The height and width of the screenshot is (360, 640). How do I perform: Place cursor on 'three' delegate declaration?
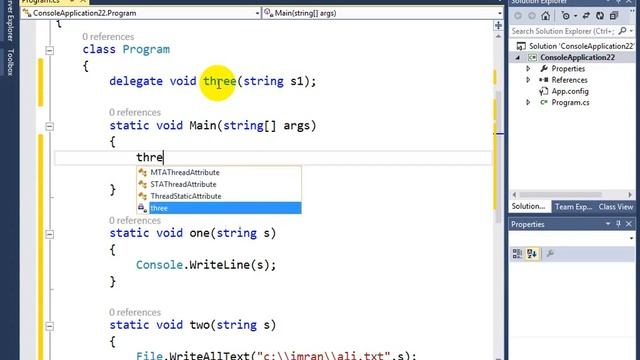[220, 81]
